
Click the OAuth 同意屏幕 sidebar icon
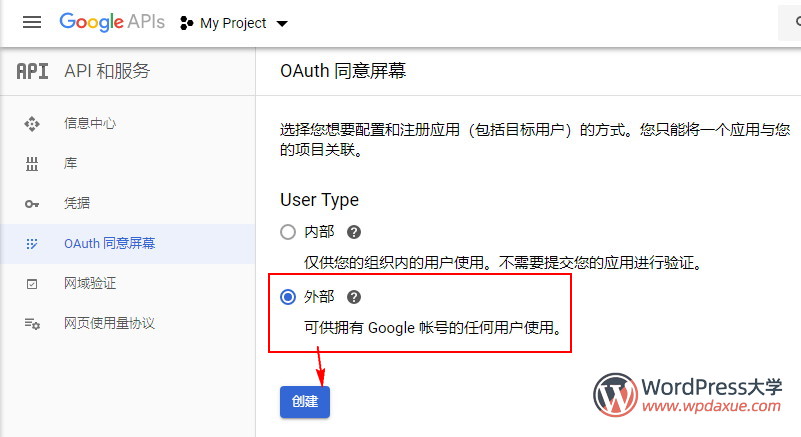coord(32,244)
